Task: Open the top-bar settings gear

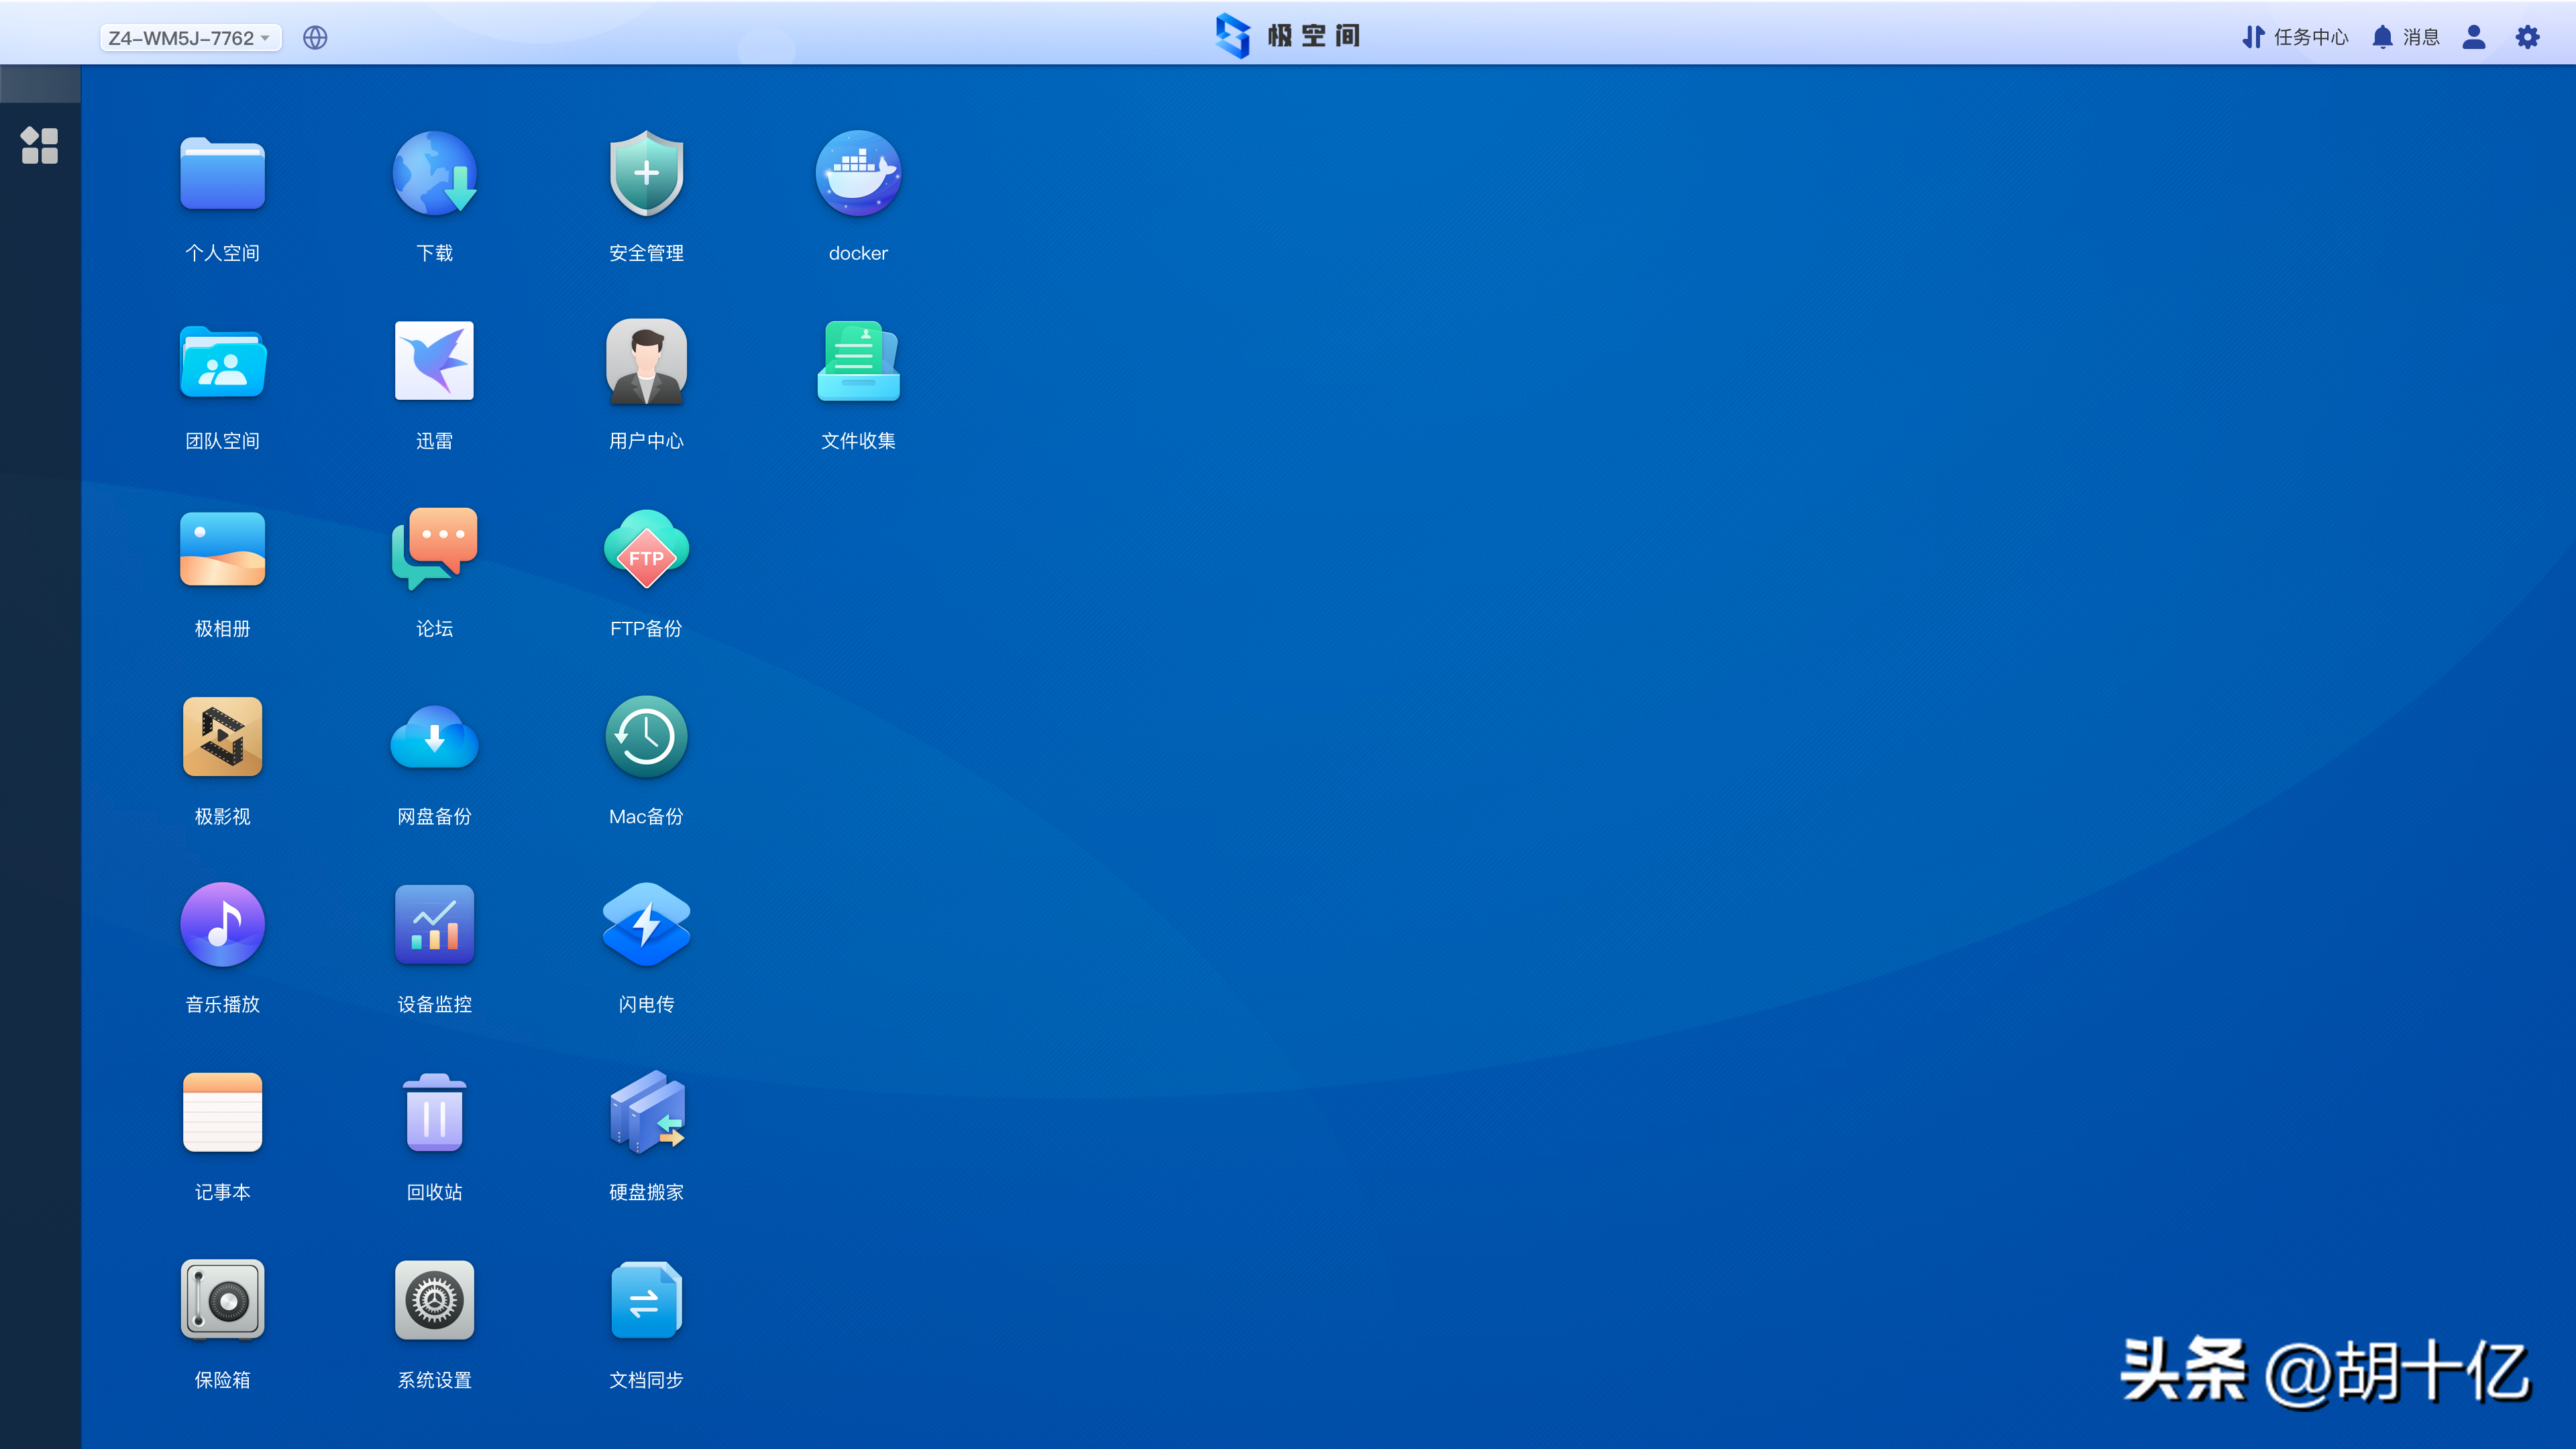Action: pos(2528,37)
